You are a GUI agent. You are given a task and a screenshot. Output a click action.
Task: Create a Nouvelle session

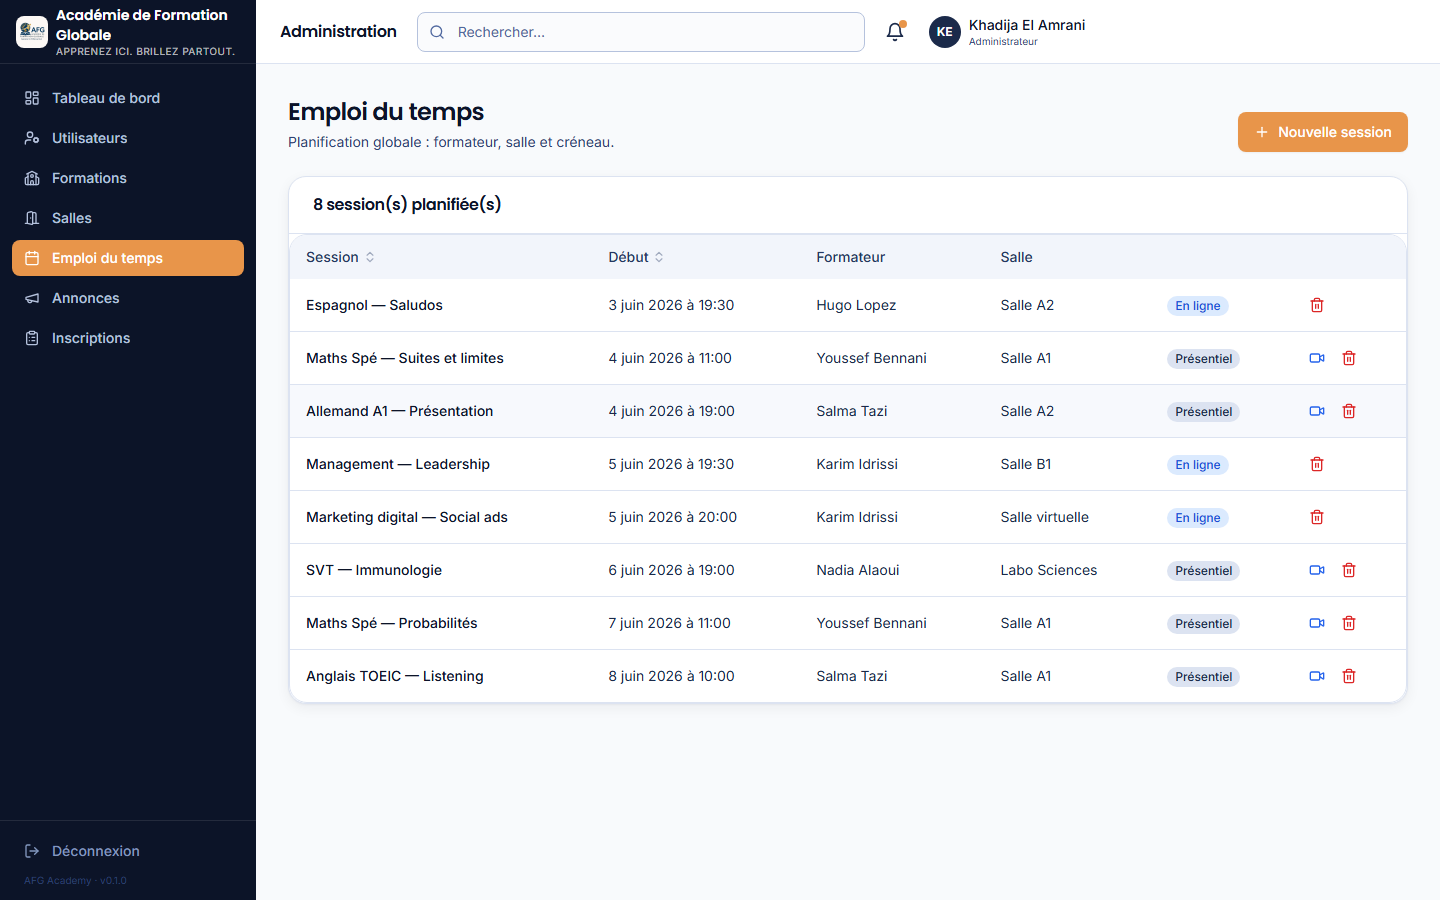pyautogui.click(x=1322, y=132)
